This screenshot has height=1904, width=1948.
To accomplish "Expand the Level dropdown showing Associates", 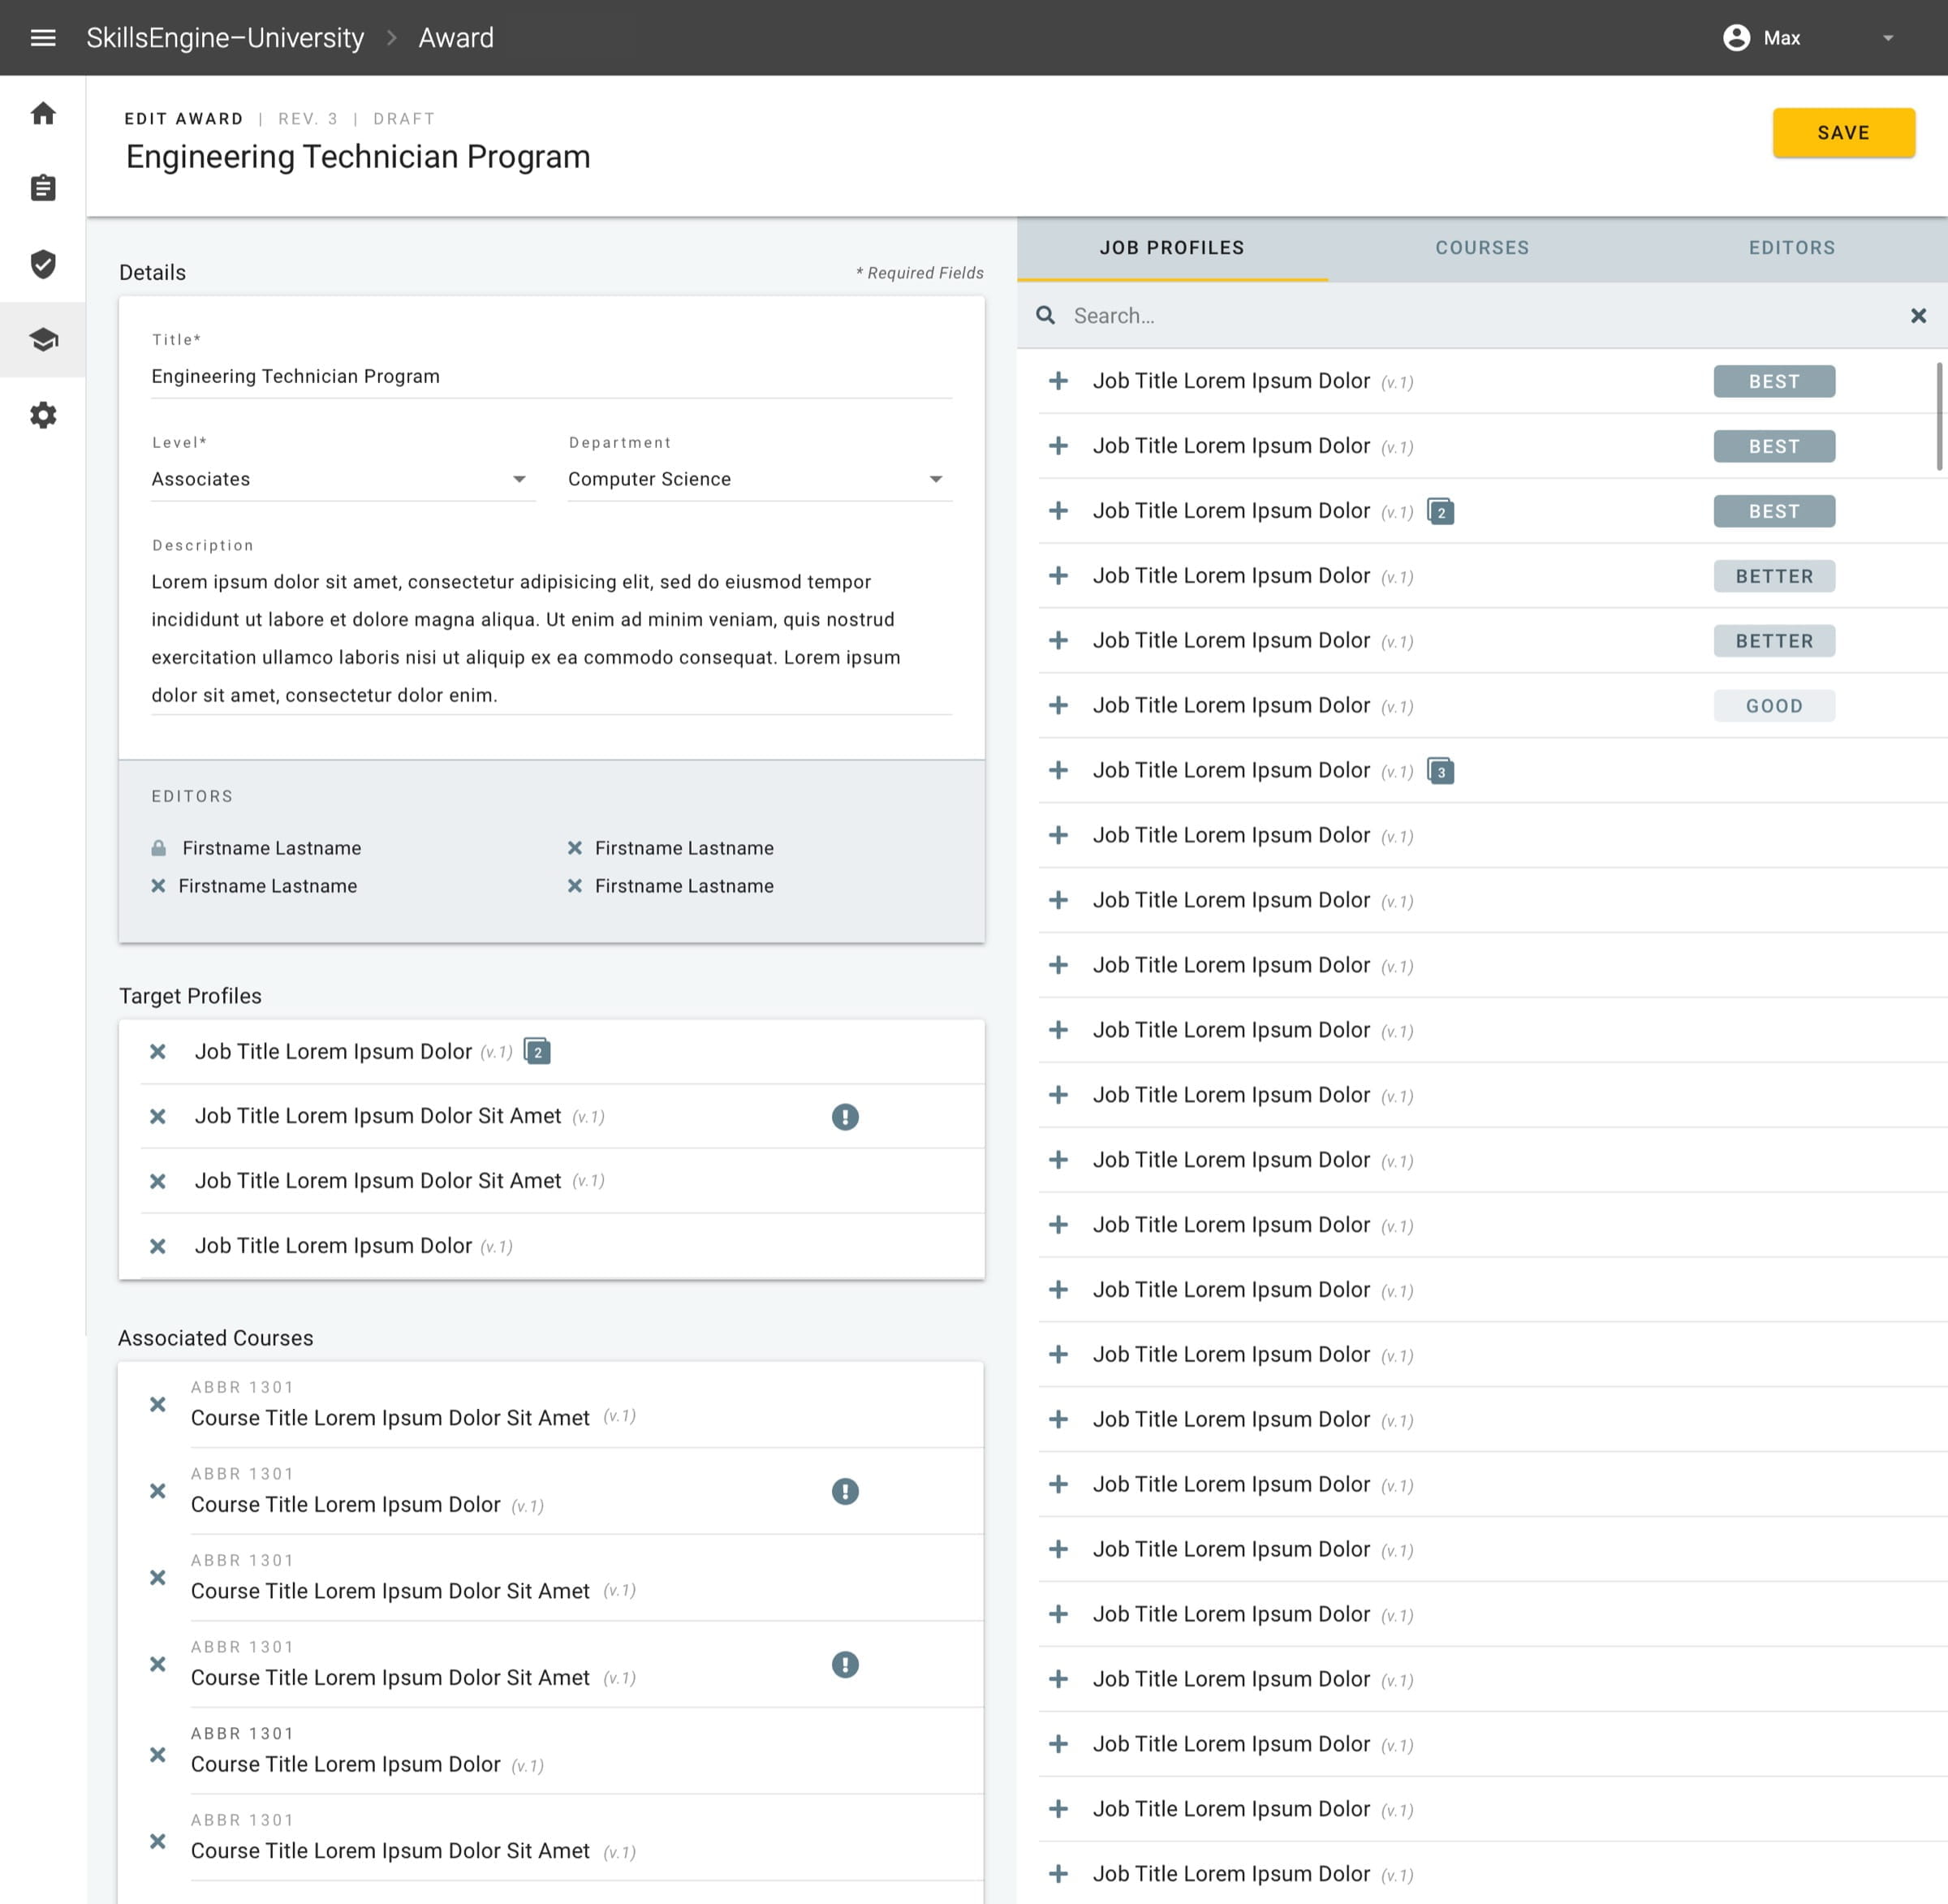I will [x=343, y=479].
